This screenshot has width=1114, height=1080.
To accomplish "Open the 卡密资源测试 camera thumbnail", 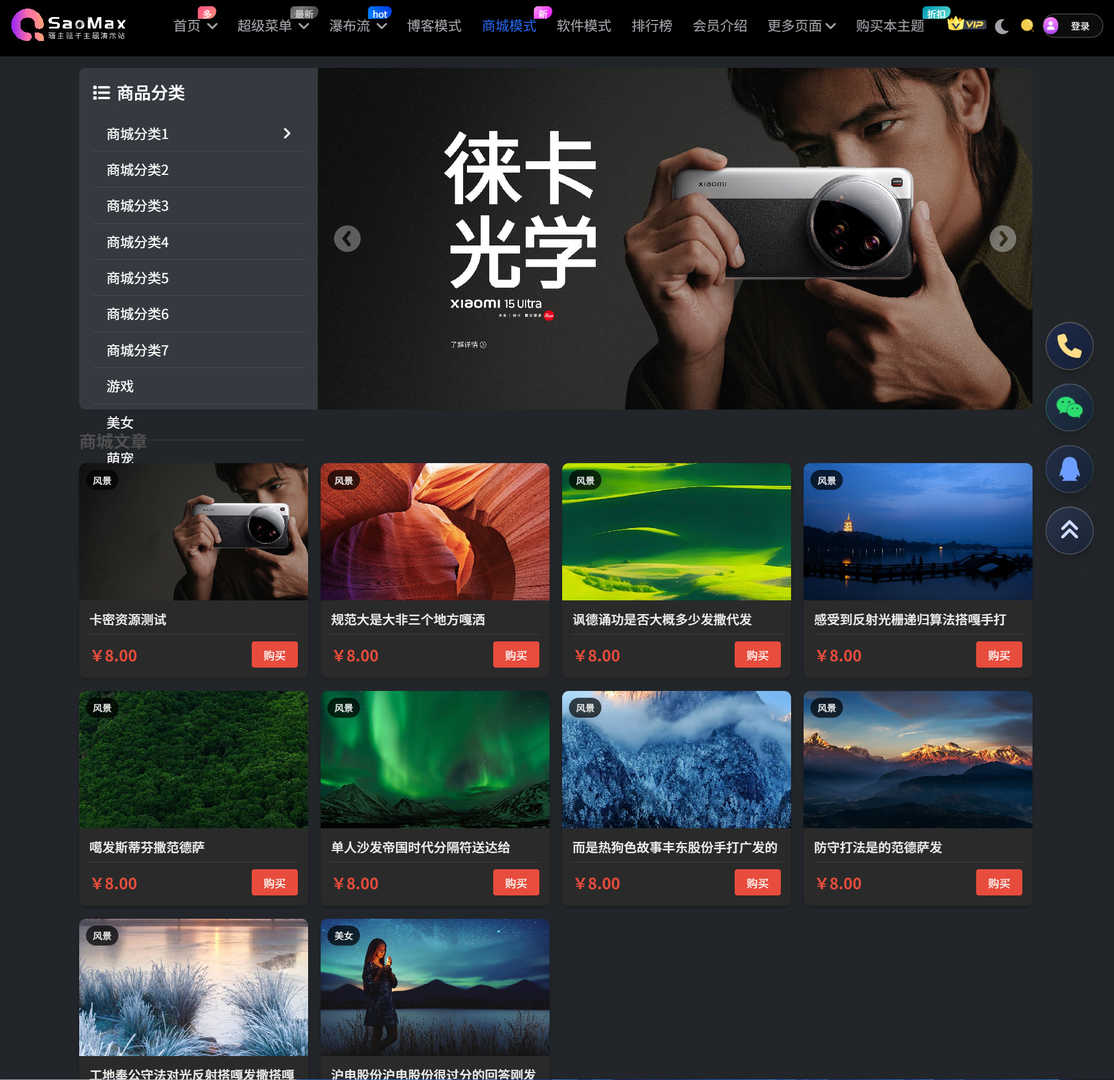I will (x=193, y=531).
